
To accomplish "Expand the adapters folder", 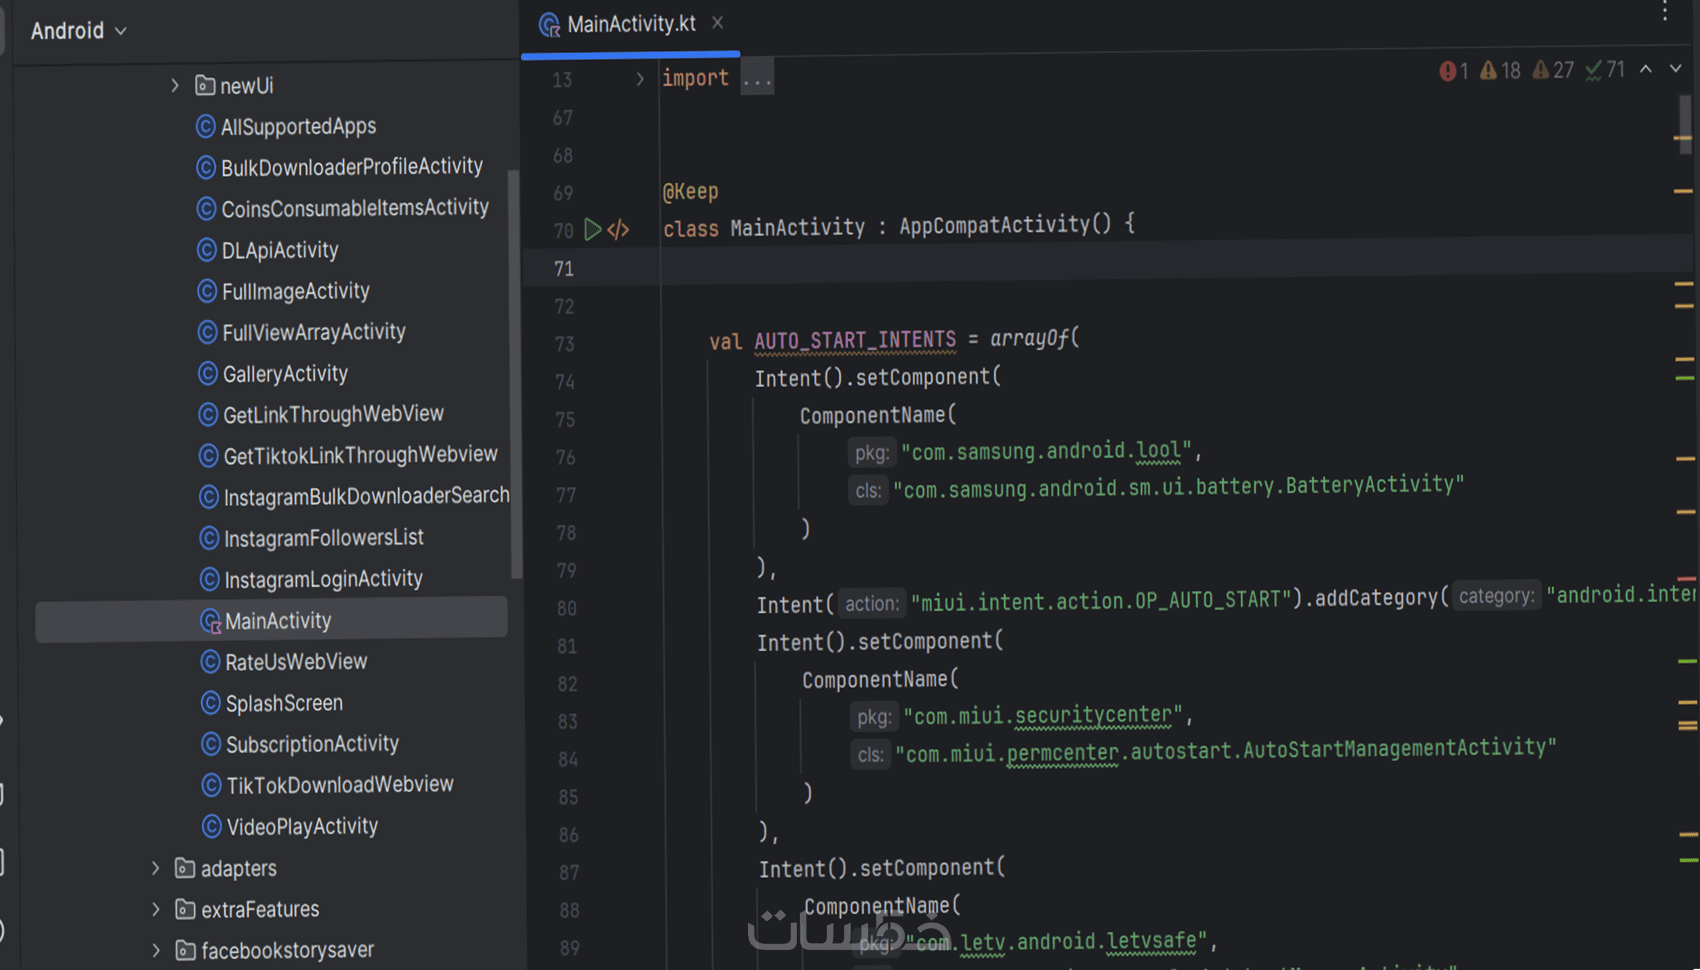I will click(156, 868).
